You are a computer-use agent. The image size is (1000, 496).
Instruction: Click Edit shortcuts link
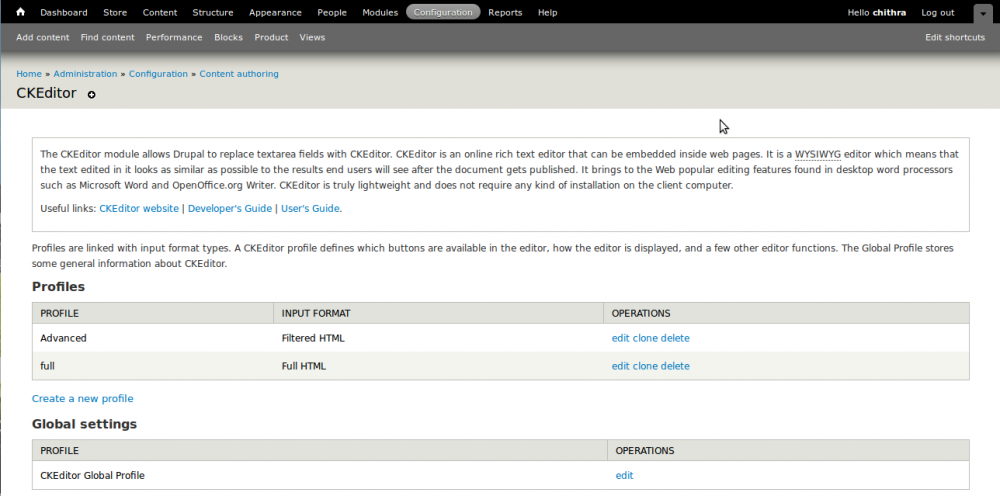[x=955, y=37]
